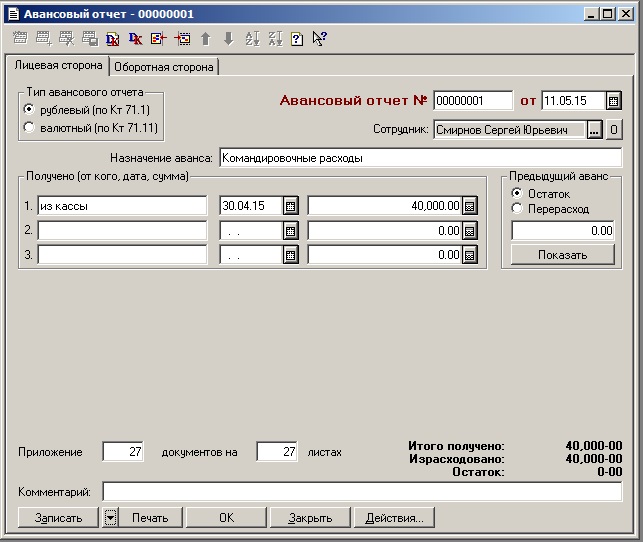The image size is (643, 542).
Task: Open calendar for third row date
Action: pos(291,255)
